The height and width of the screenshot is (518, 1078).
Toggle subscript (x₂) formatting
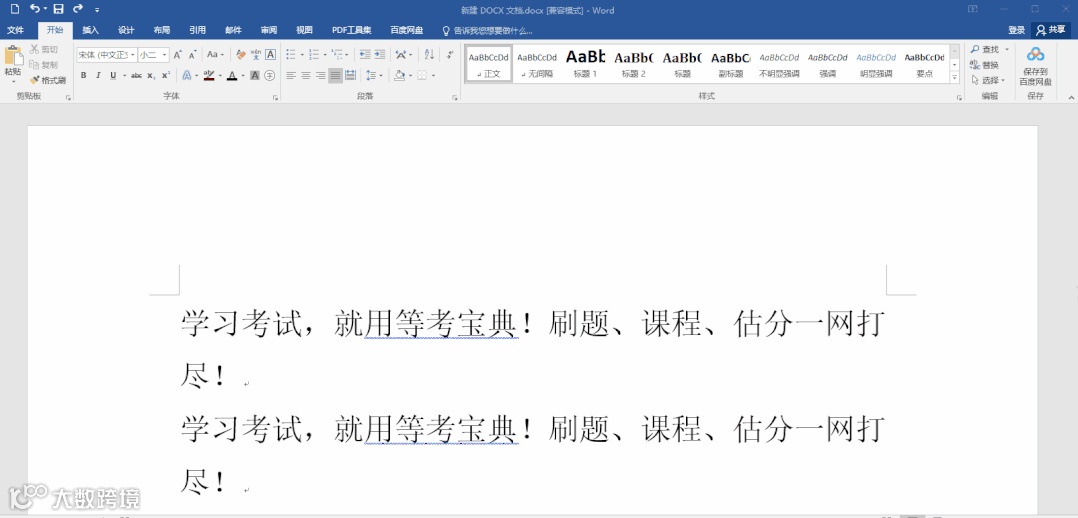point(151,75)
